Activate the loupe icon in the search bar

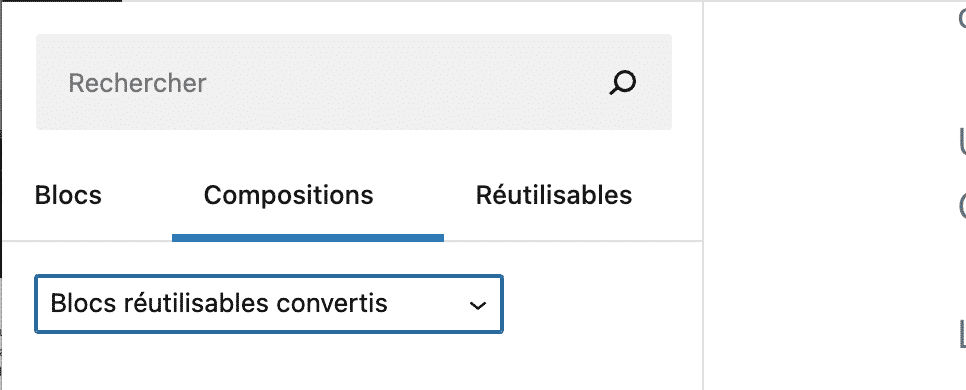pyautogui.click(x=622, y=83)
